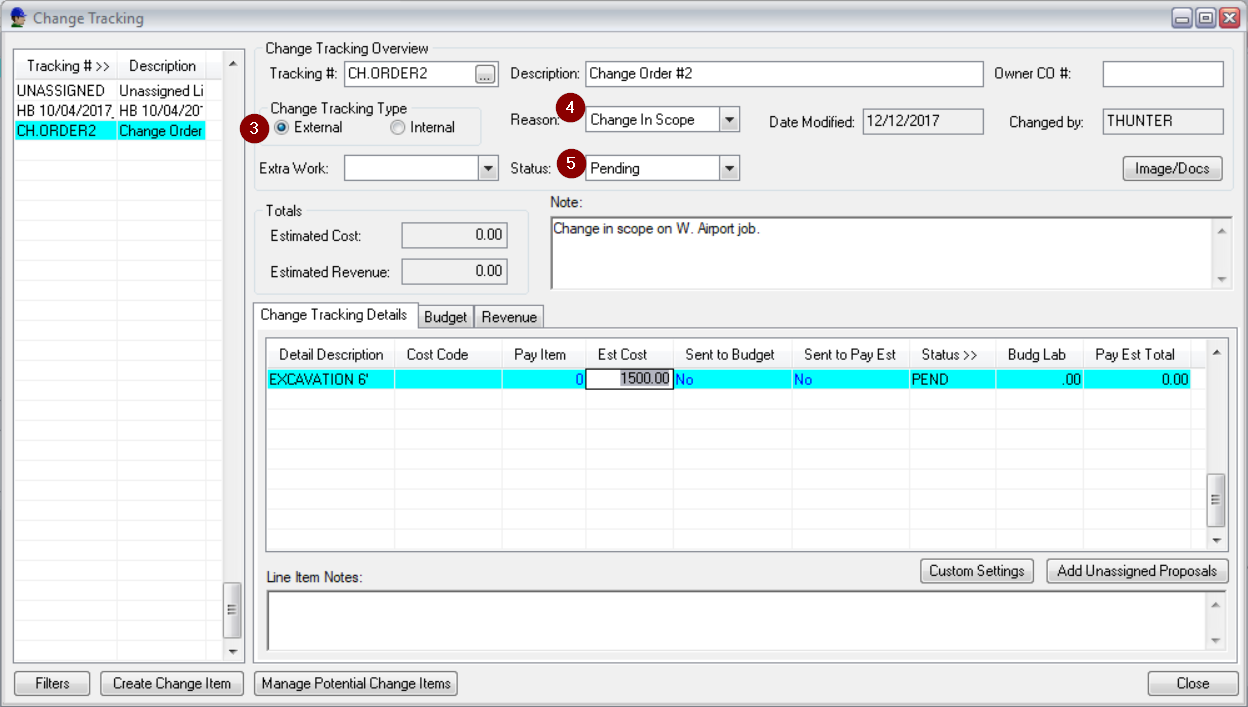Select the Change Tracking Details tab
1248x707 pixels.
click(x=335, y=314)
